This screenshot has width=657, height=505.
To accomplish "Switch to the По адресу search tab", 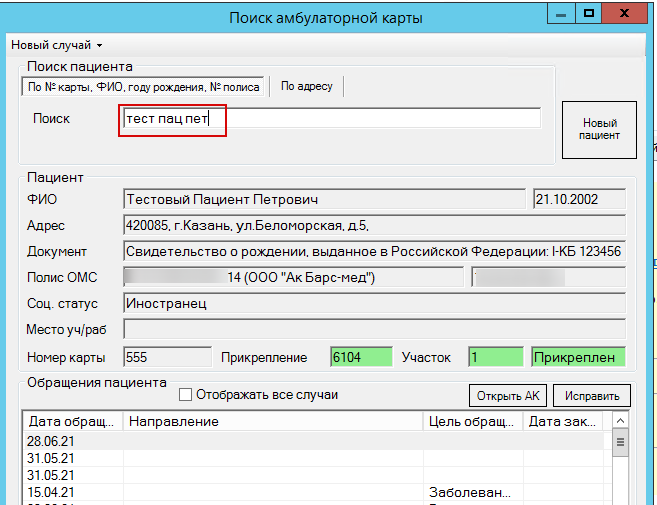I will [x=306, y=87].
